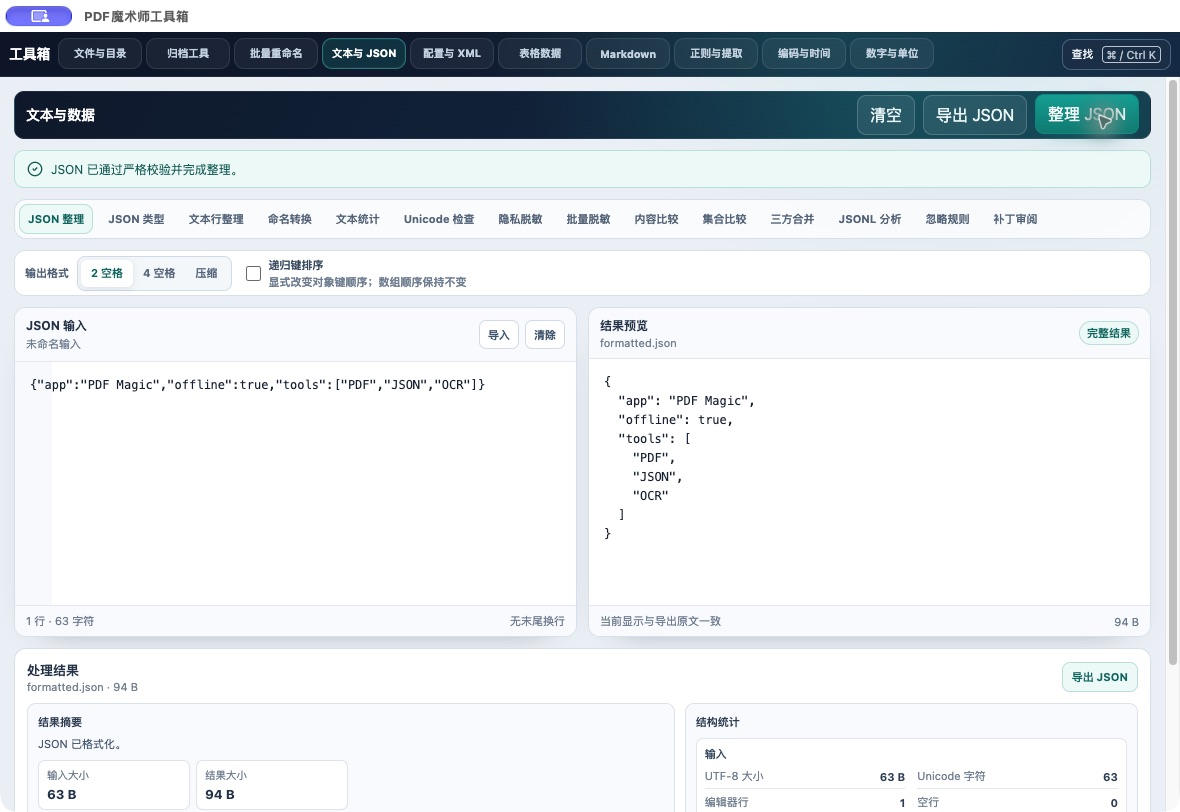
Task: Click the formatted.json filename under 结果预览
Action: 638,343
